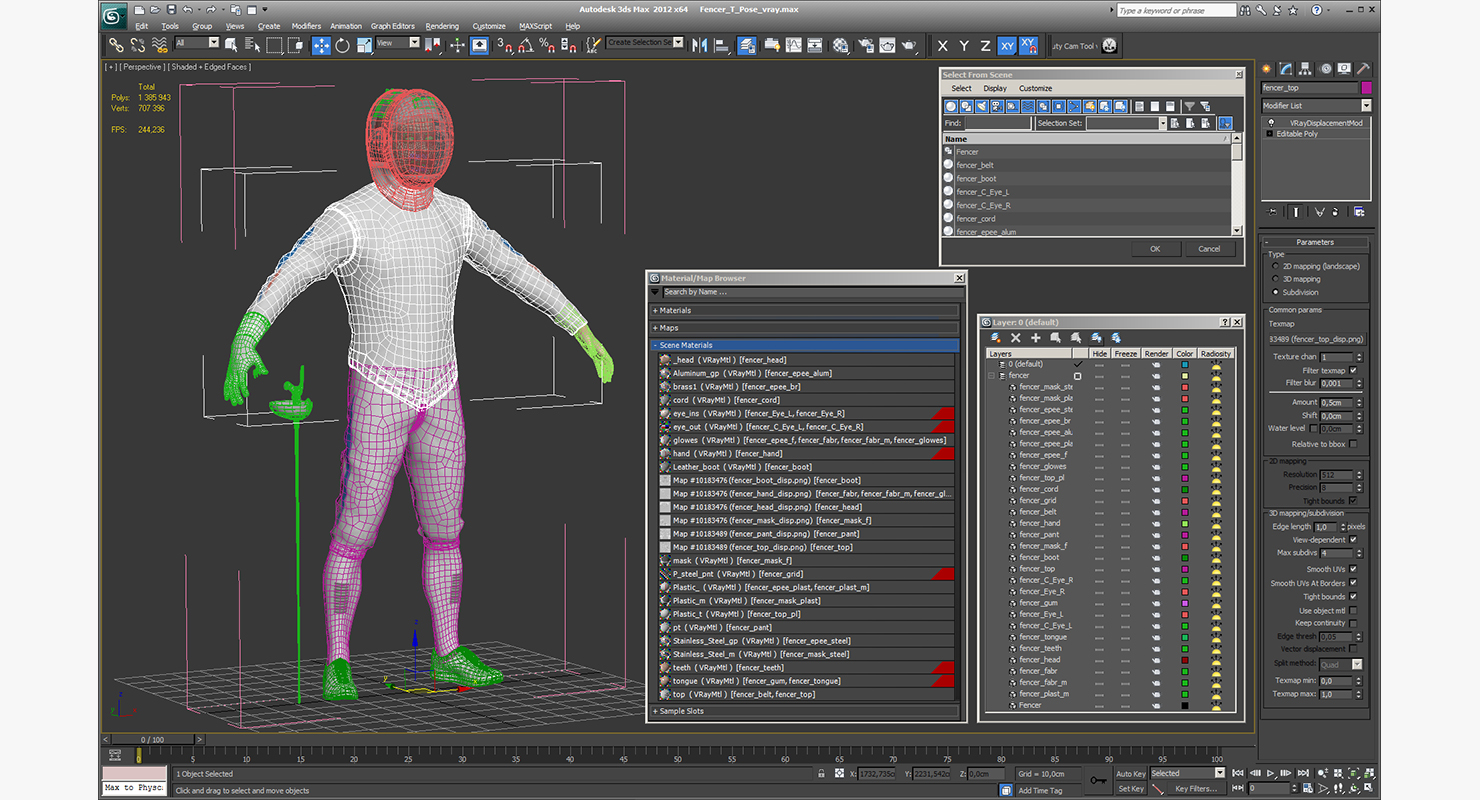Click Configure Modifier Sets icon
The height and width of the screenshot is (800, 1480).
coord(1359,212)
